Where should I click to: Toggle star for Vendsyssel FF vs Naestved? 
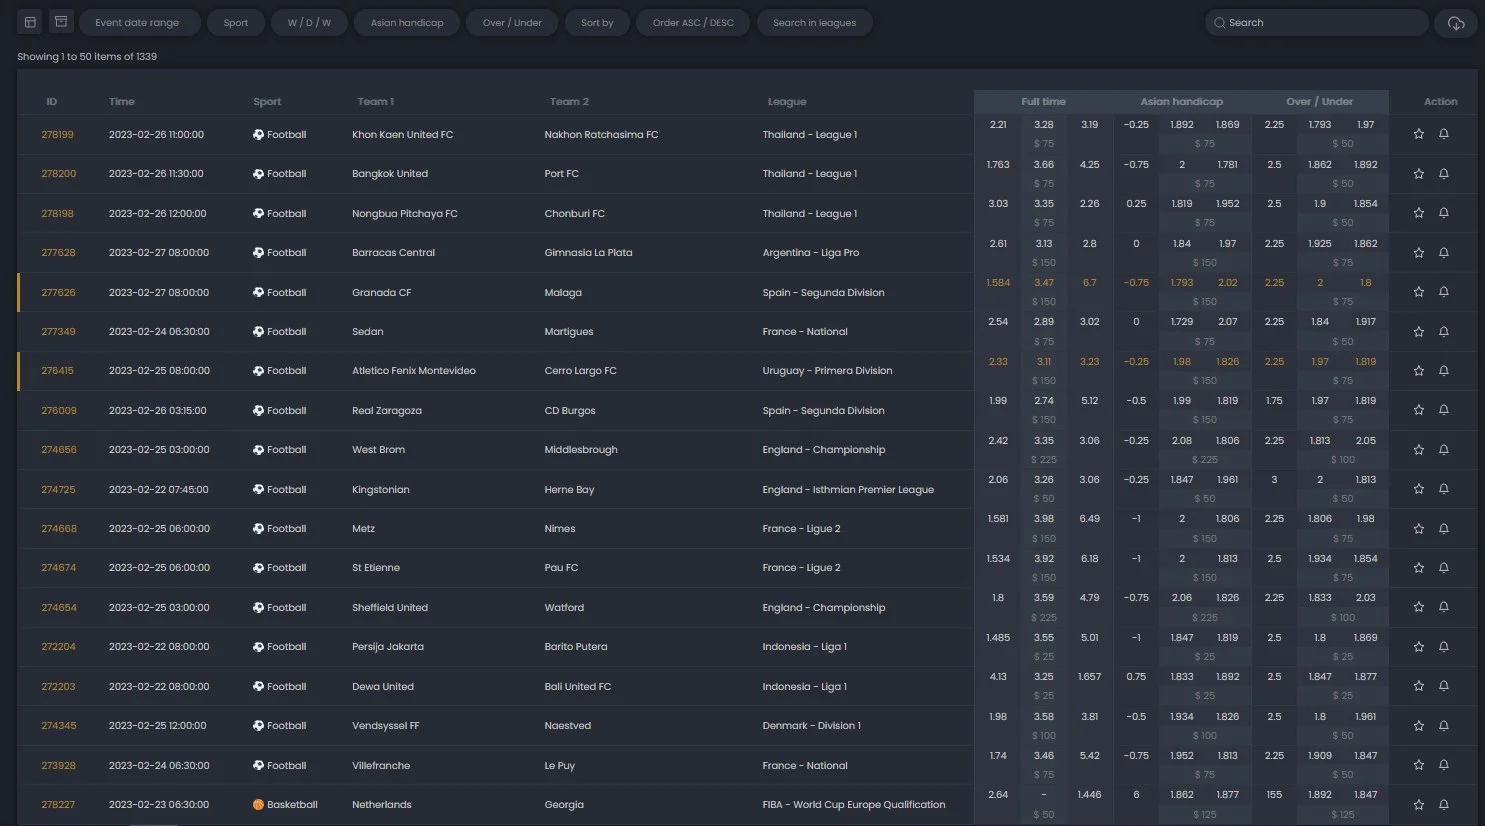1418,725
